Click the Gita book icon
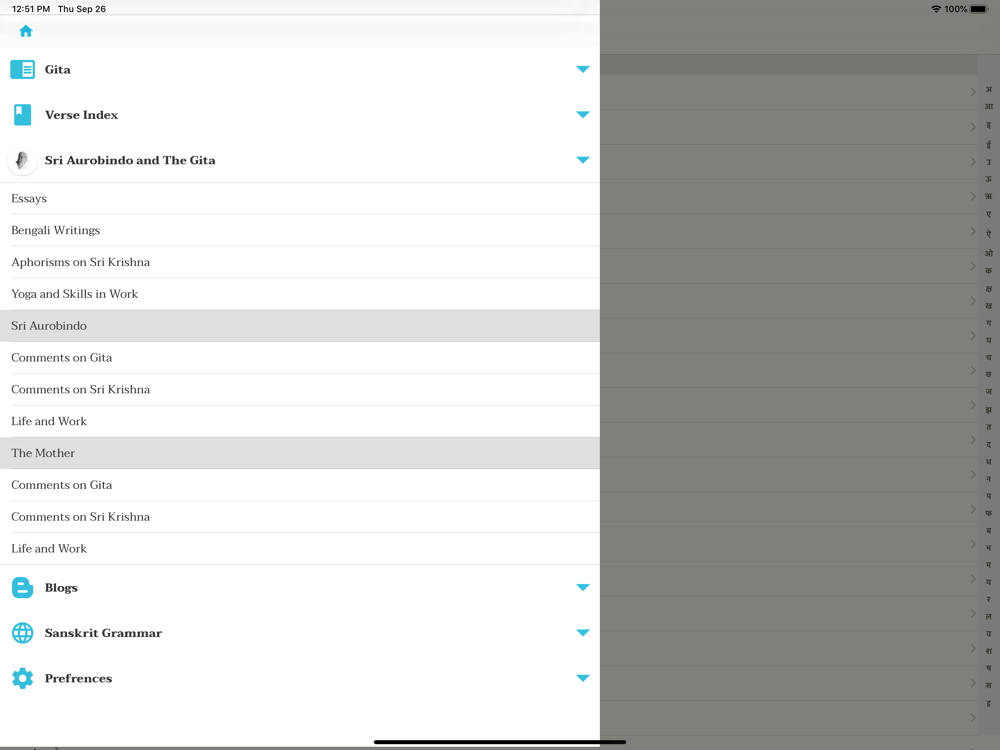1000x750 pixels. [x=22, y=70]
